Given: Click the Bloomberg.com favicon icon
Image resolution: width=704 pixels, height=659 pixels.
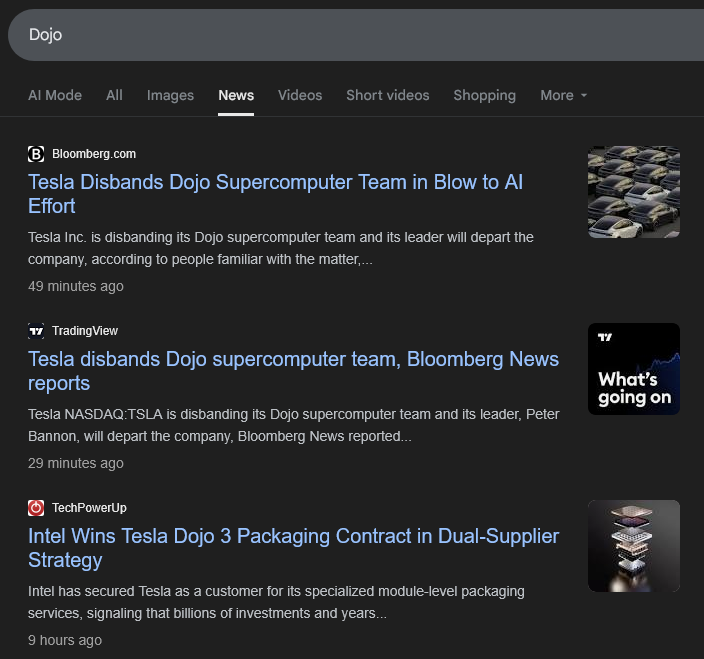Looking at the screenshot, I should (36, 154).
